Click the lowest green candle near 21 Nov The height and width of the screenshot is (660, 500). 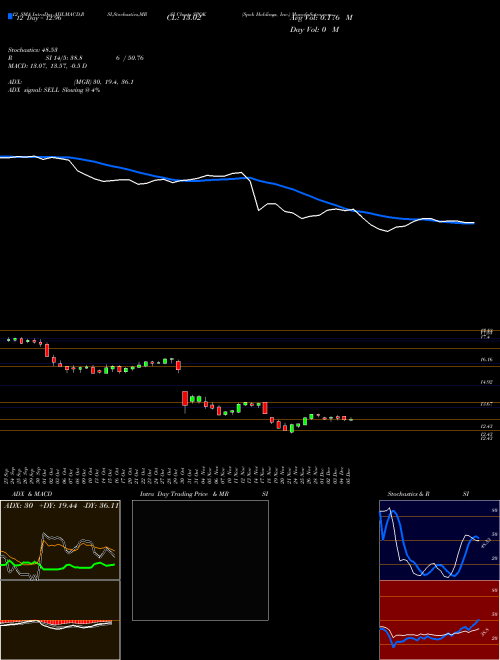coord(291,428)
